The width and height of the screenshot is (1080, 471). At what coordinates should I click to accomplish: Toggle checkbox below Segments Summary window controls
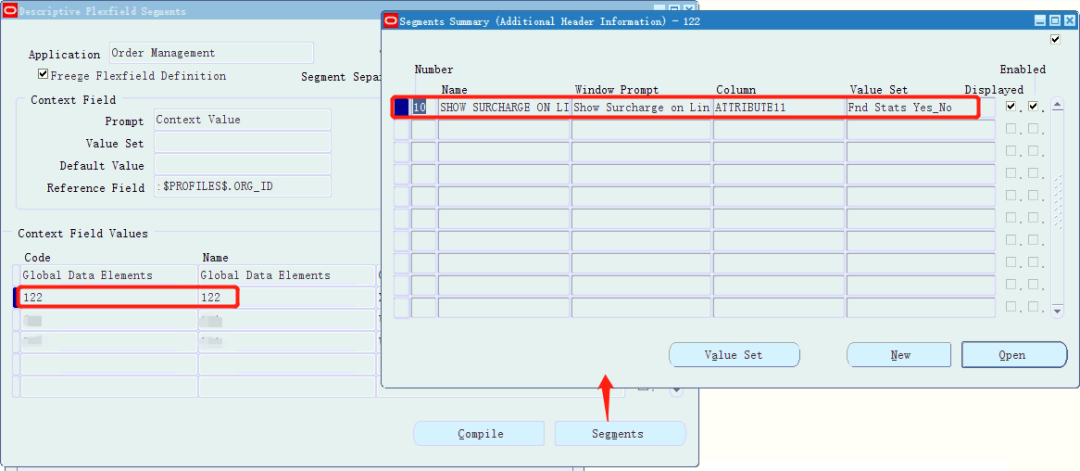1055,40
